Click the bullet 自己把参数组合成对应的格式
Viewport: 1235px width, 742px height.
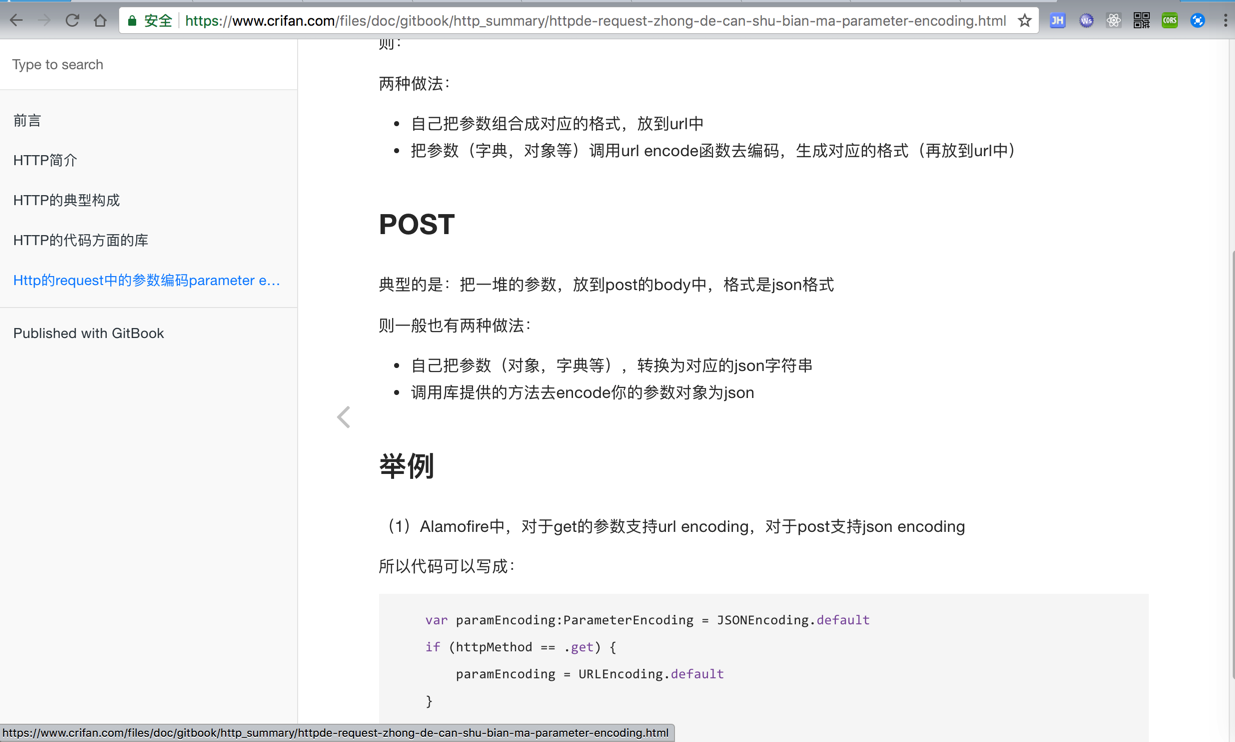557,123
